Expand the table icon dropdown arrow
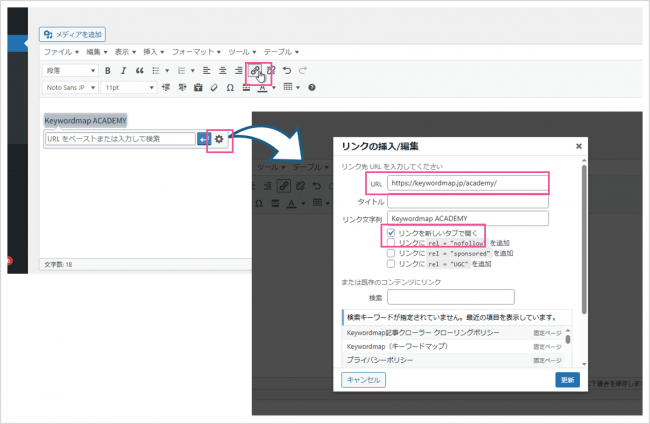The width and height of the screenshot is (650, 424). point(298,87)
